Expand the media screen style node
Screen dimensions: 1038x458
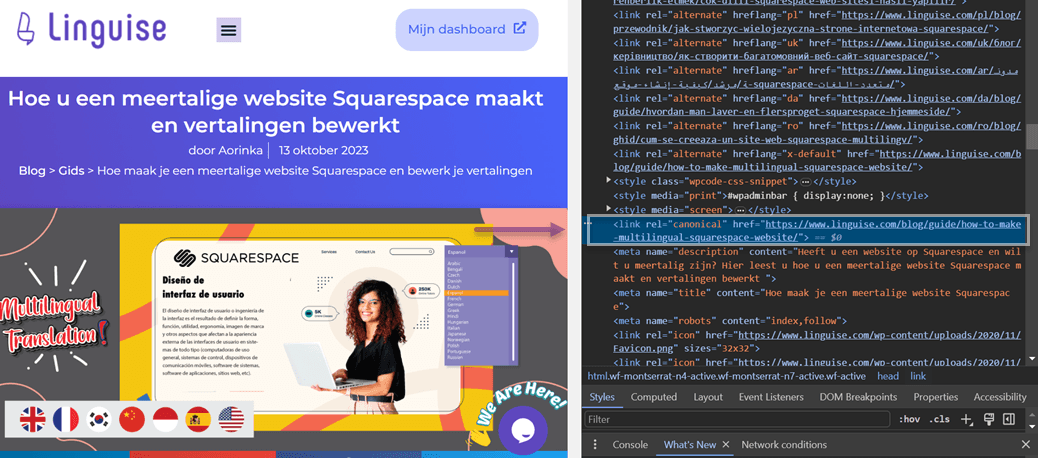pos(609,209)
